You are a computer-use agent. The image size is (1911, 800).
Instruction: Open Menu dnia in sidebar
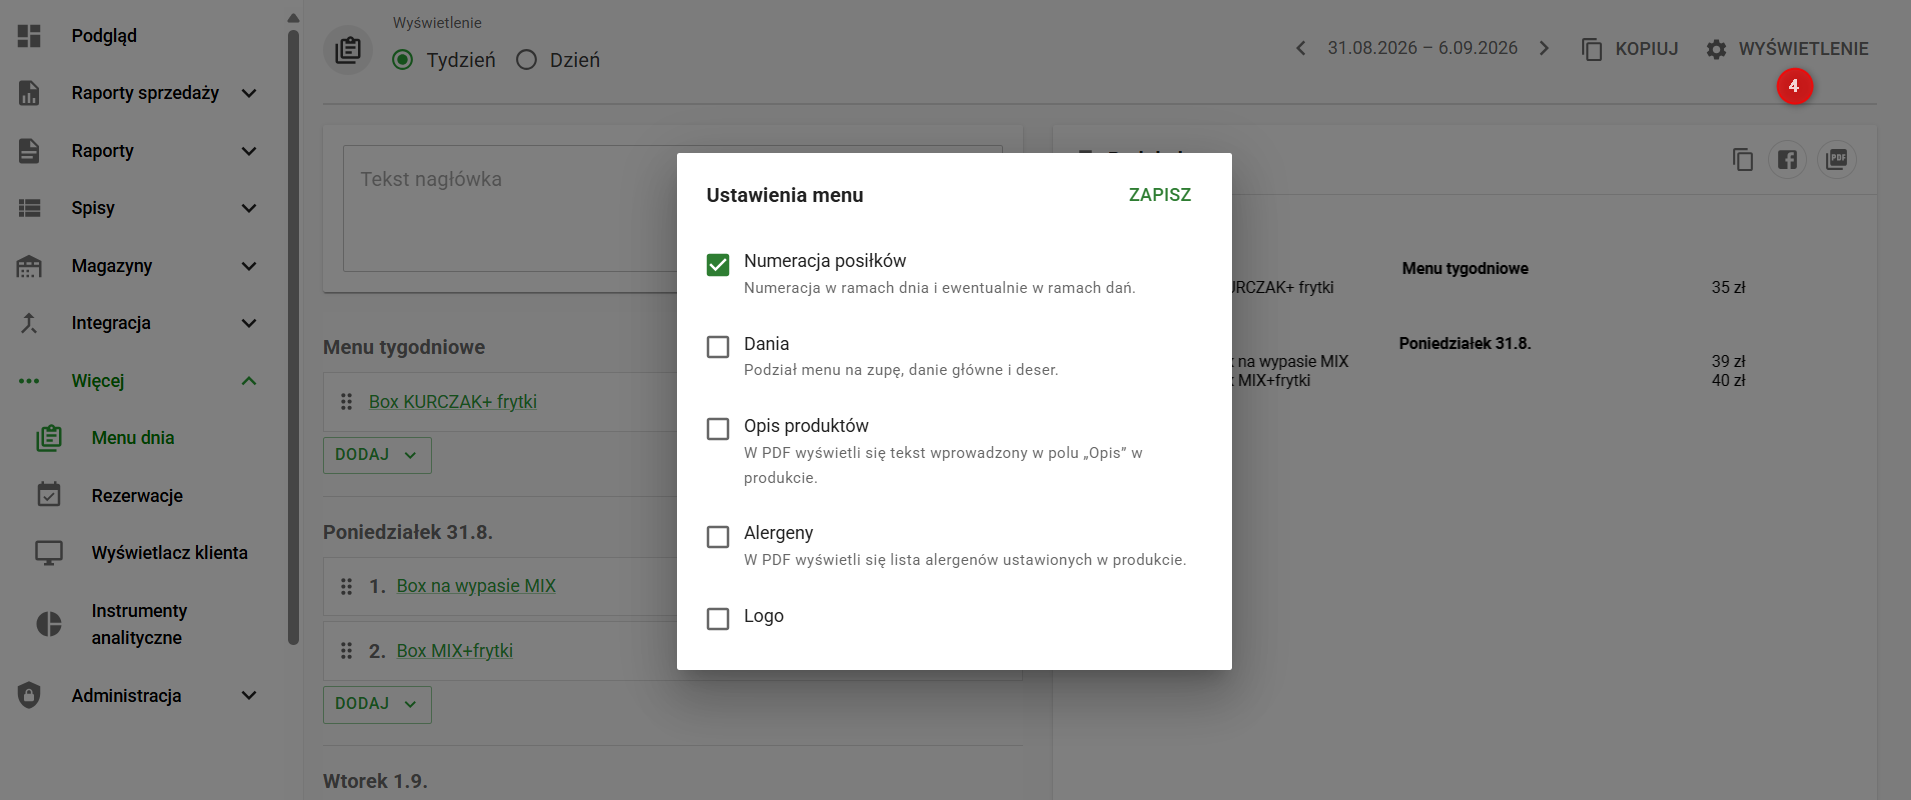pos(133,438)
